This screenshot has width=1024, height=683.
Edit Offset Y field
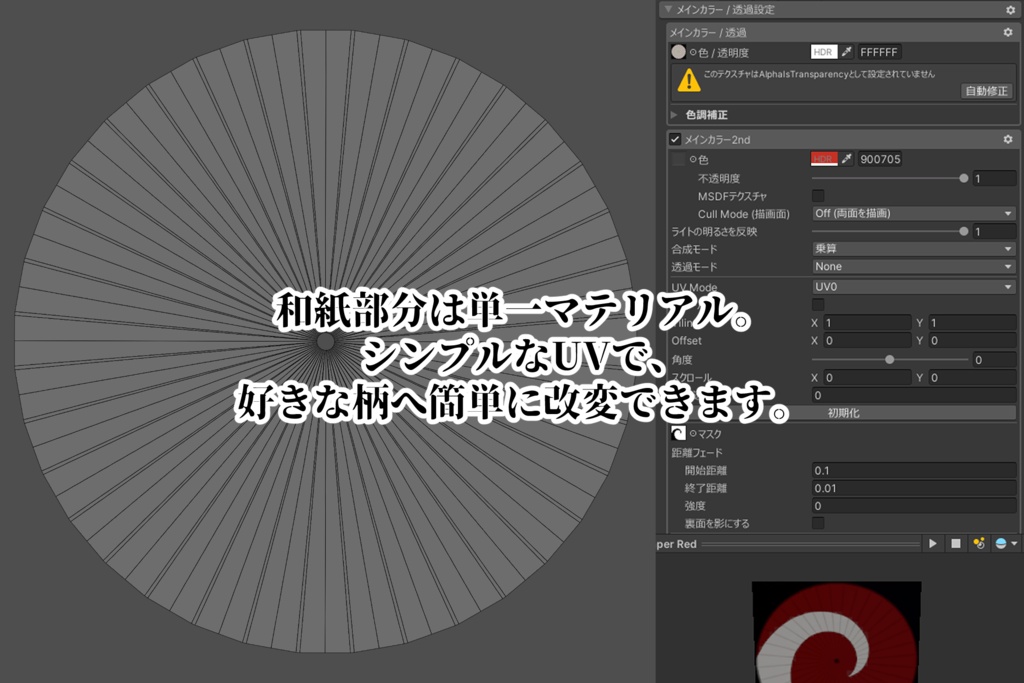972,340
